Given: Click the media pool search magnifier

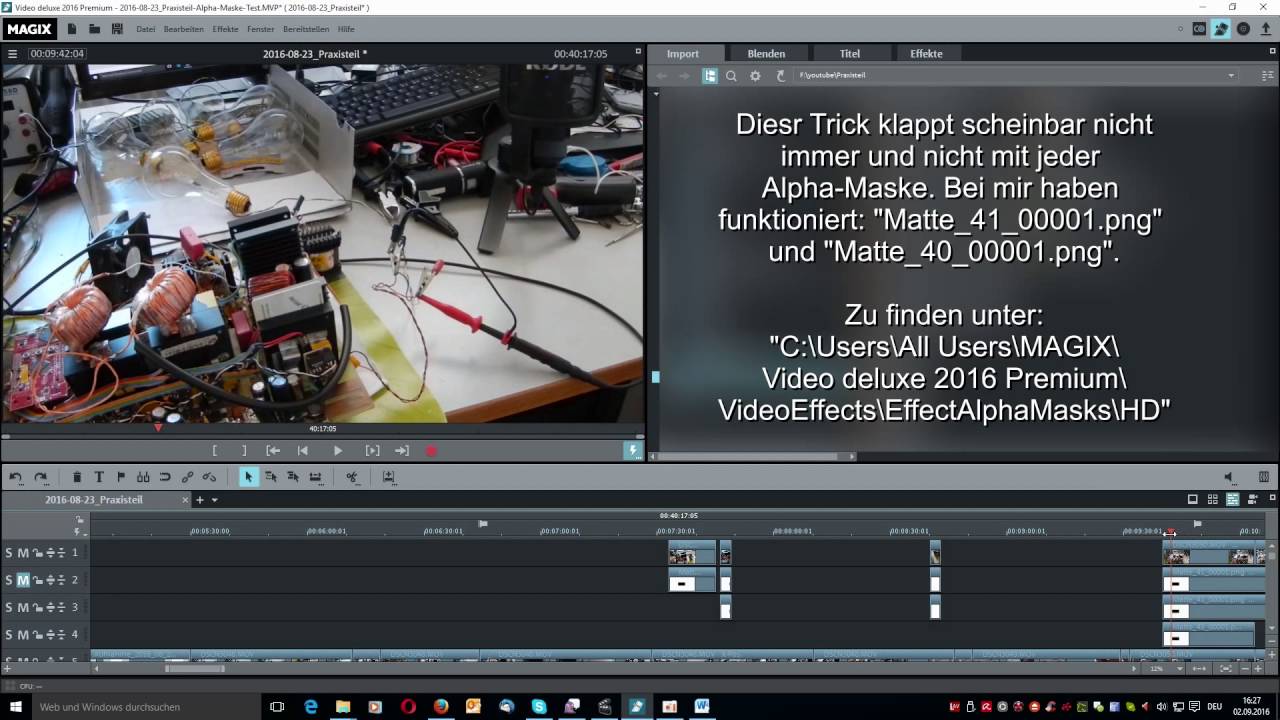Looking at the screenshot, I should coord(731,75).
